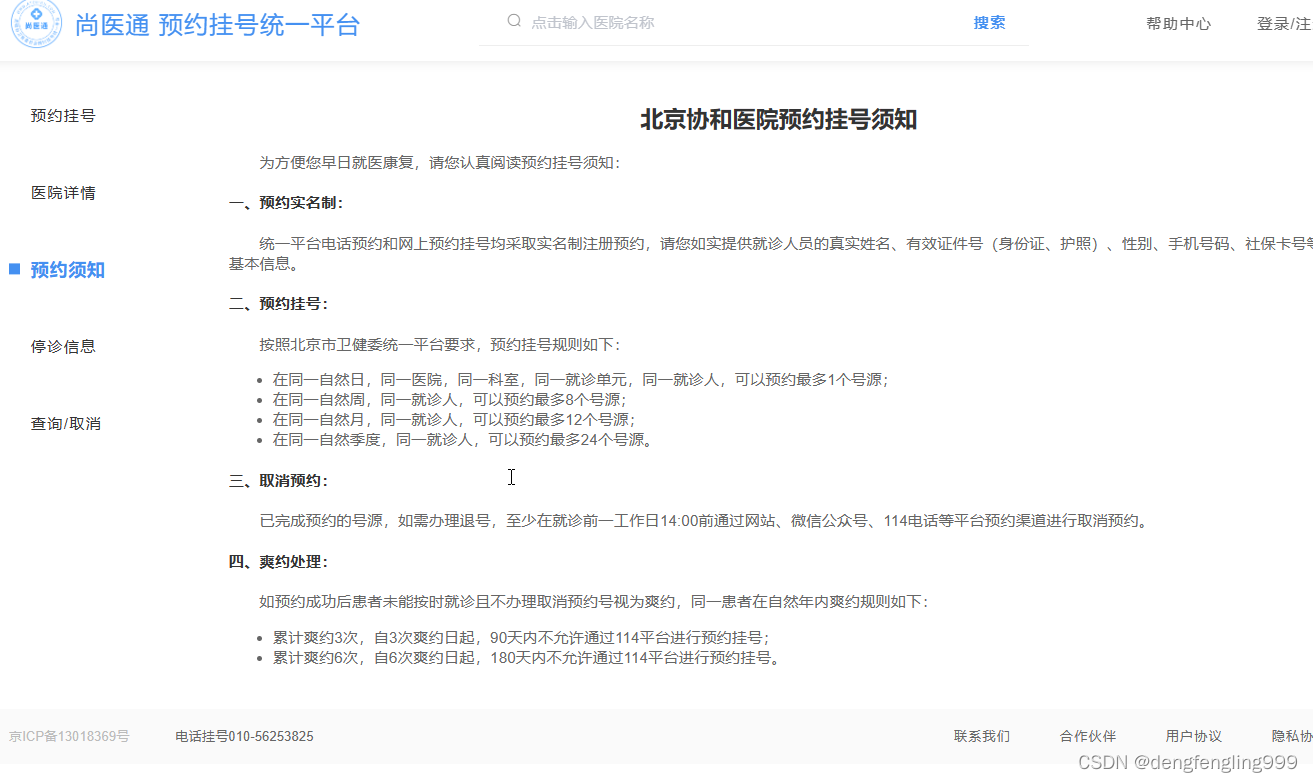This screenshot has height=782, width=1313.
Task: Select 预约挂号 in the left sidebar
Action: click(63, 116)
